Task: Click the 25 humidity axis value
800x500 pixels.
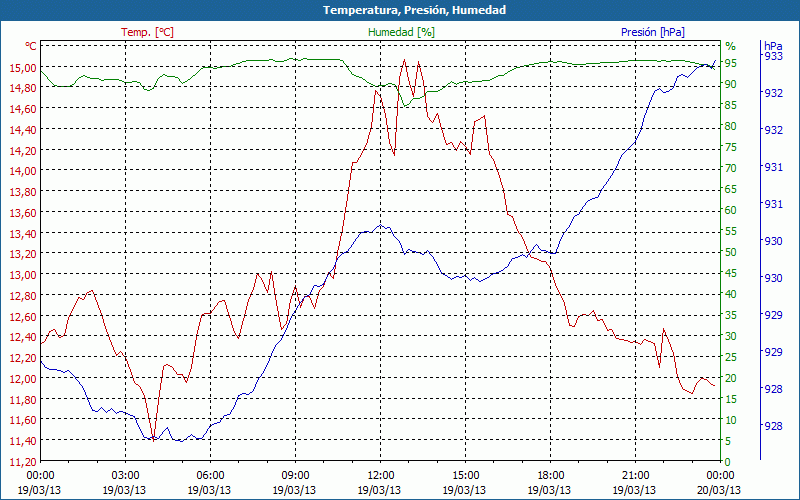Action: point(731,357)
